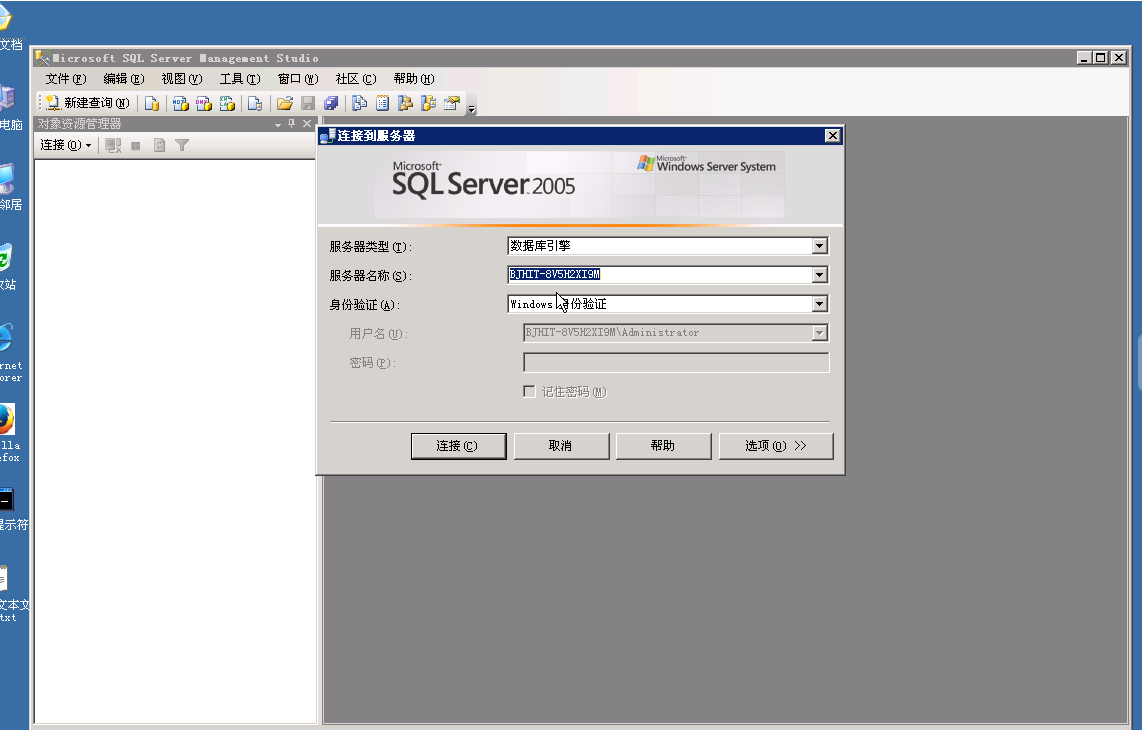Click the Summary page toolbar icon

382,103
